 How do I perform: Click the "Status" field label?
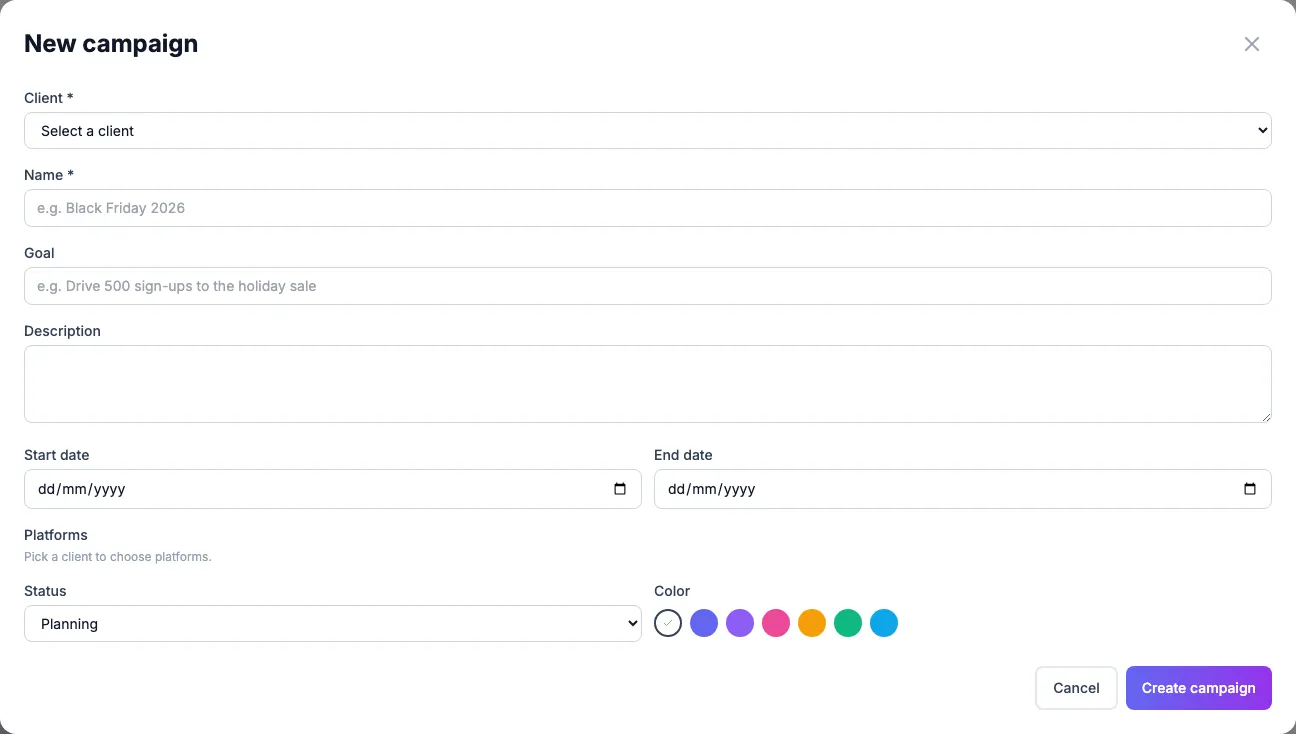45,591
